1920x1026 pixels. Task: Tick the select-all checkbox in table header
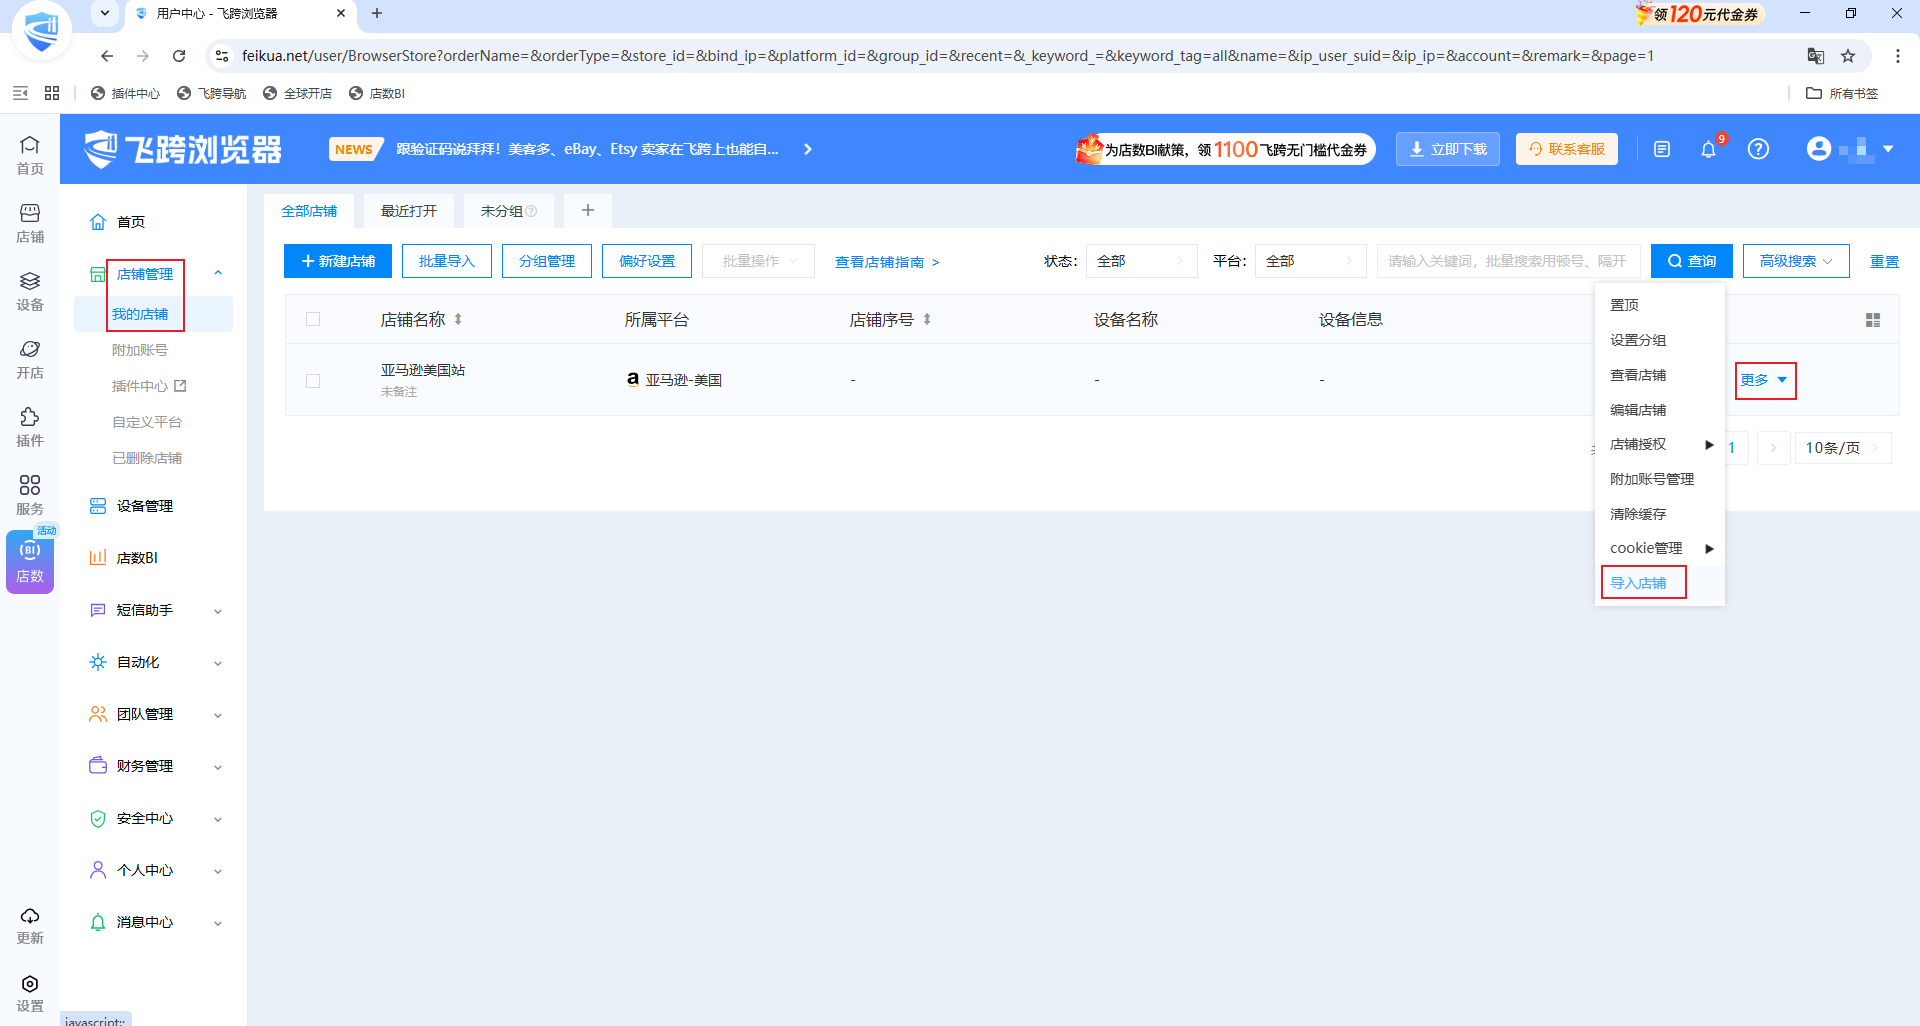pos(313,319)
